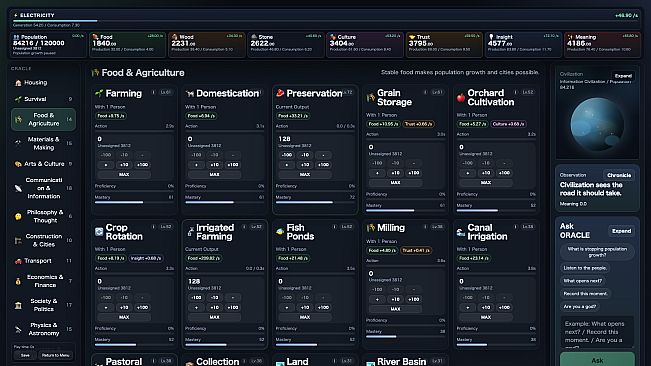Open the Chronicle view
This screenshot has width=651, height=366.
tap(619, 175)
